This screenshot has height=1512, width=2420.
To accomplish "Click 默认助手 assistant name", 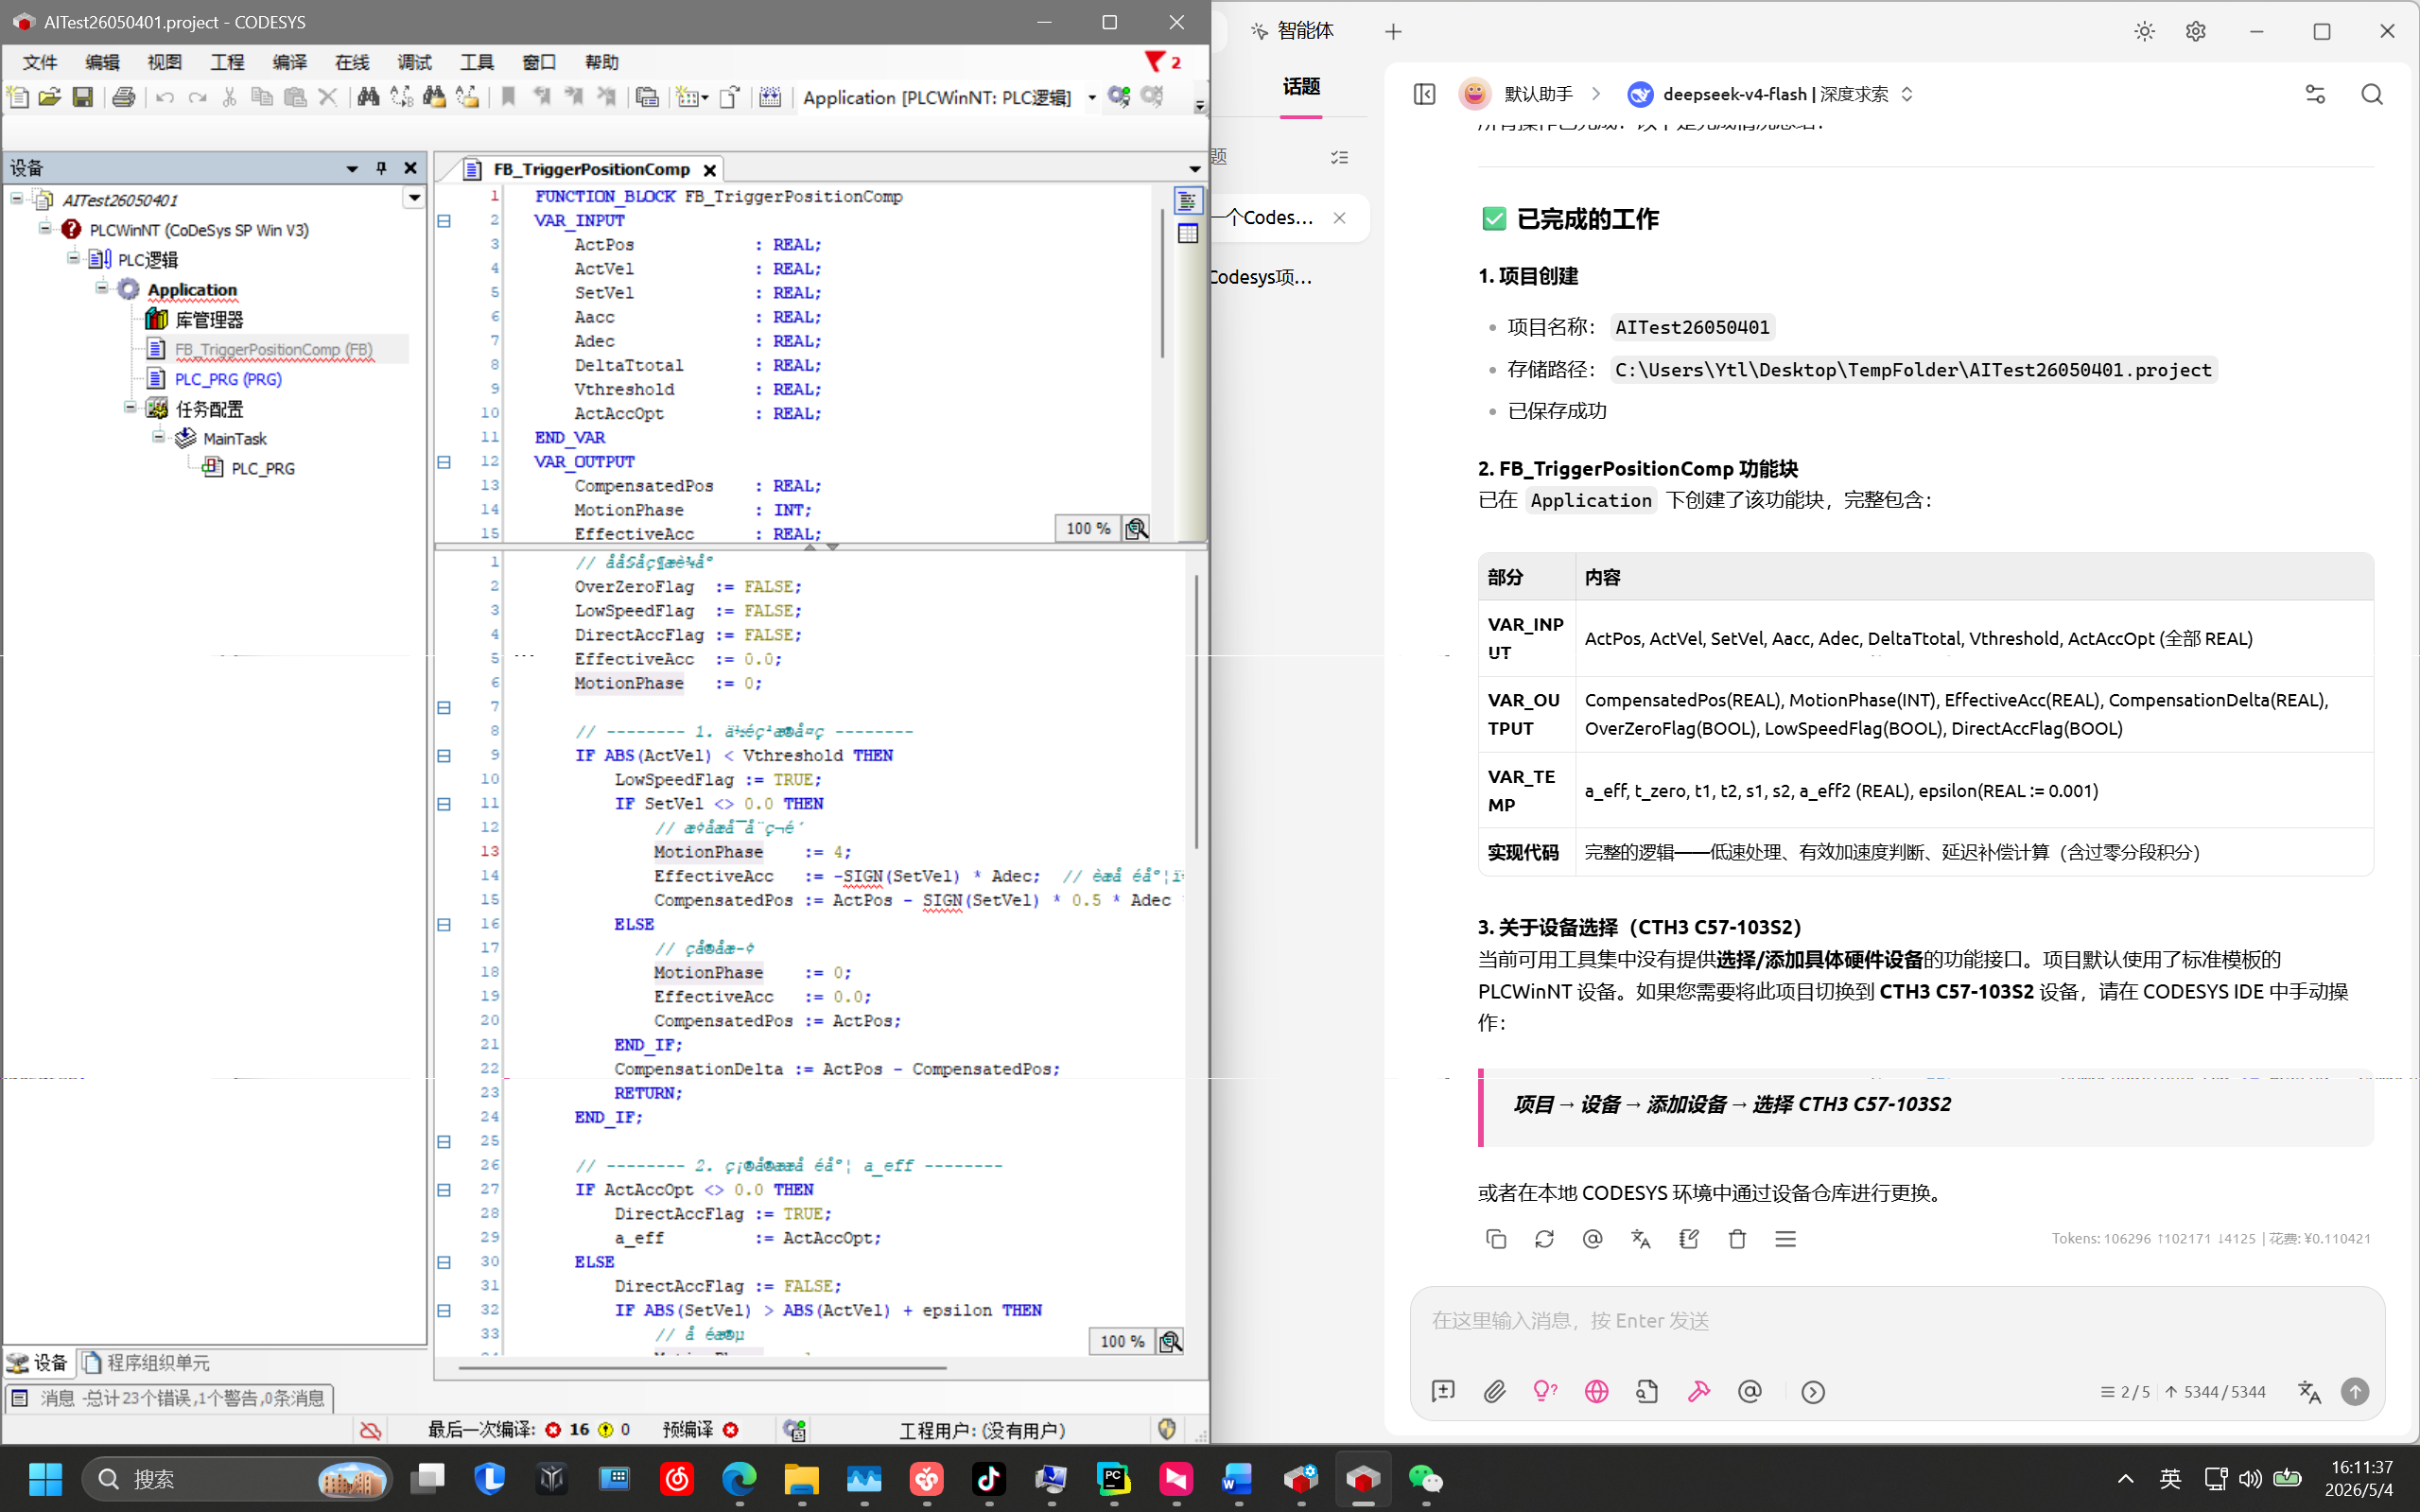I will point(1538,94).
